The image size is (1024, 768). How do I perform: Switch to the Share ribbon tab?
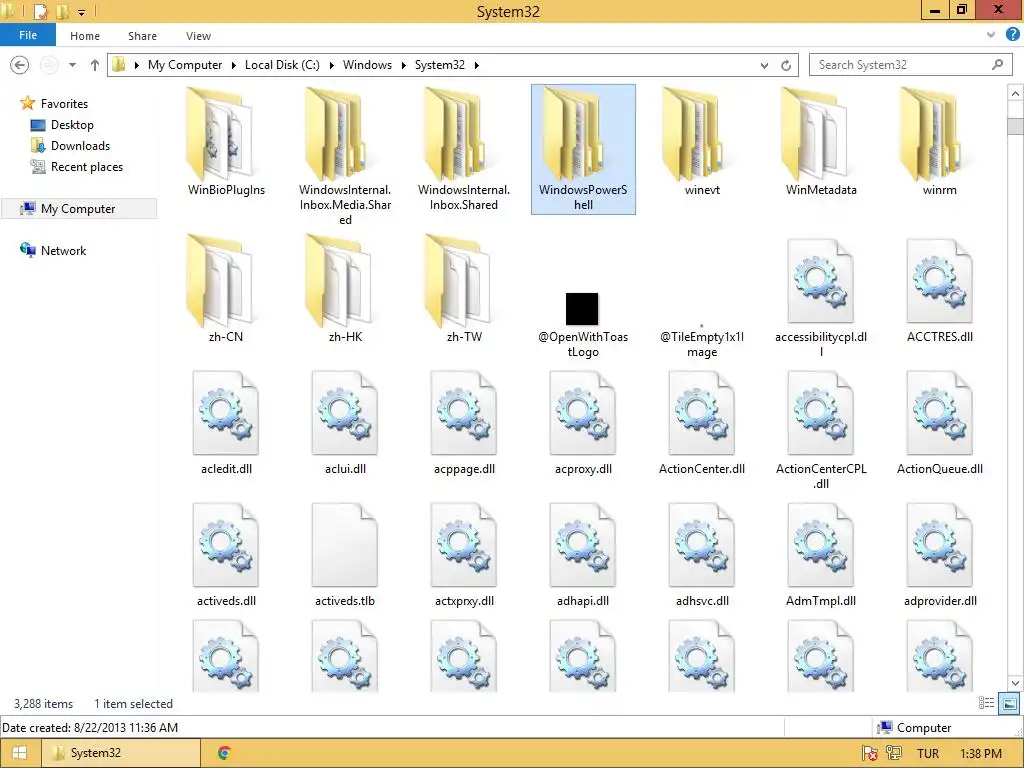pos(142,36)
